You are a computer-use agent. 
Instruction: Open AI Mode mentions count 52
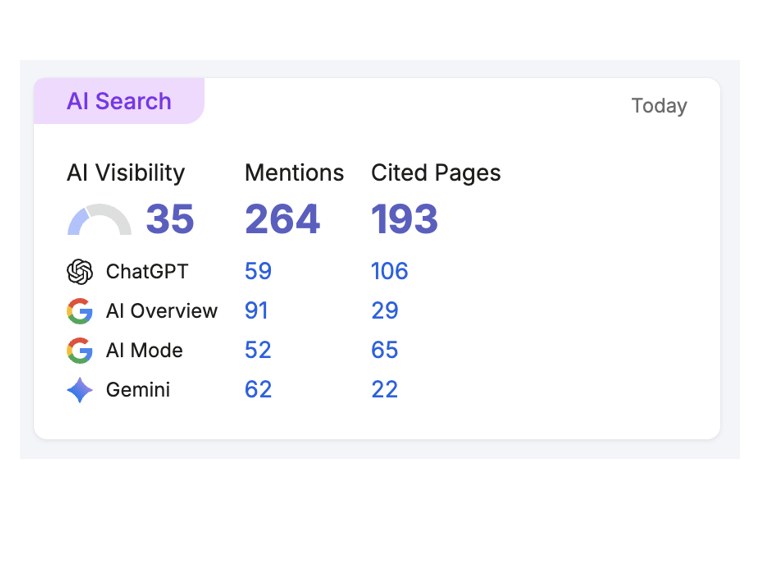tap(258, 350)
